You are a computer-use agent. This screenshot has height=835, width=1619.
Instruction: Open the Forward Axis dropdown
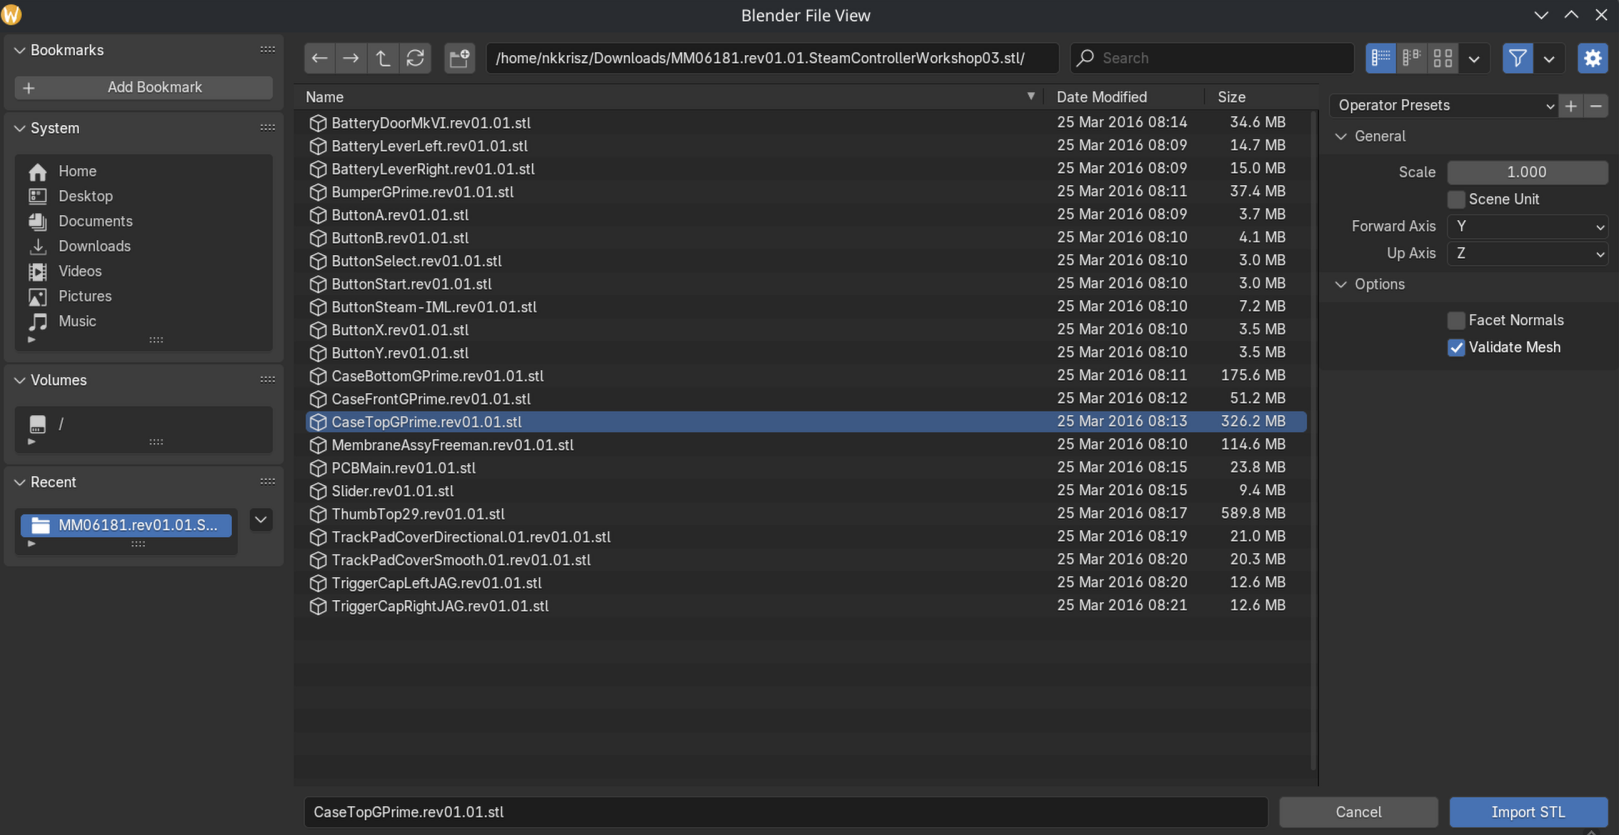[1527, 226]
